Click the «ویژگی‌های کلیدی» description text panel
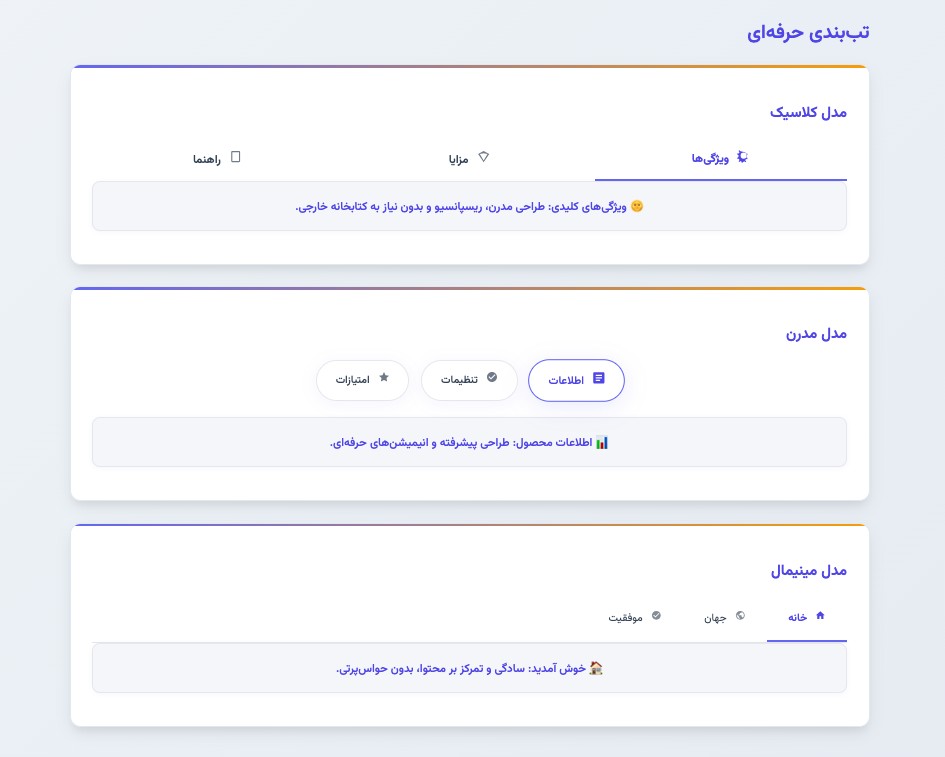The width and height of the screenshot is (945, 757). (469, 204)
